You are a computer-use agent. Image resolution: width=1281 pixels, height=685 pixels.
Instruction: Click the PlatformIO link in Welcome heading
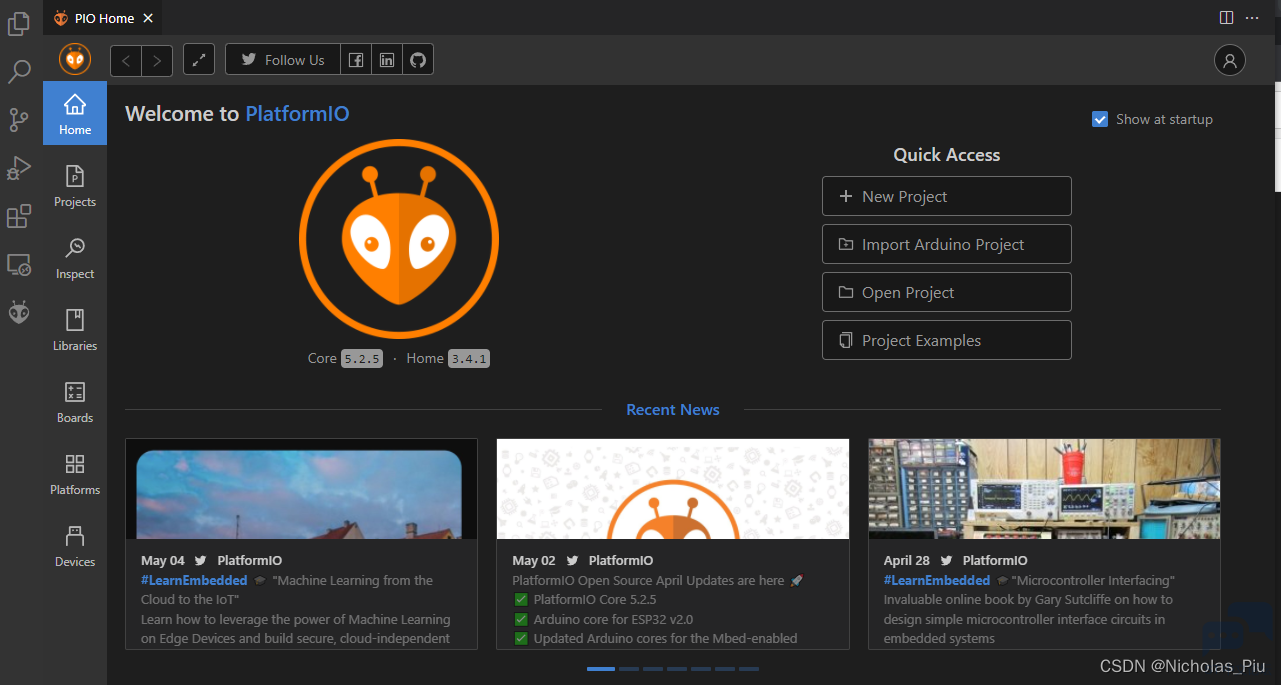click(297, 114)
